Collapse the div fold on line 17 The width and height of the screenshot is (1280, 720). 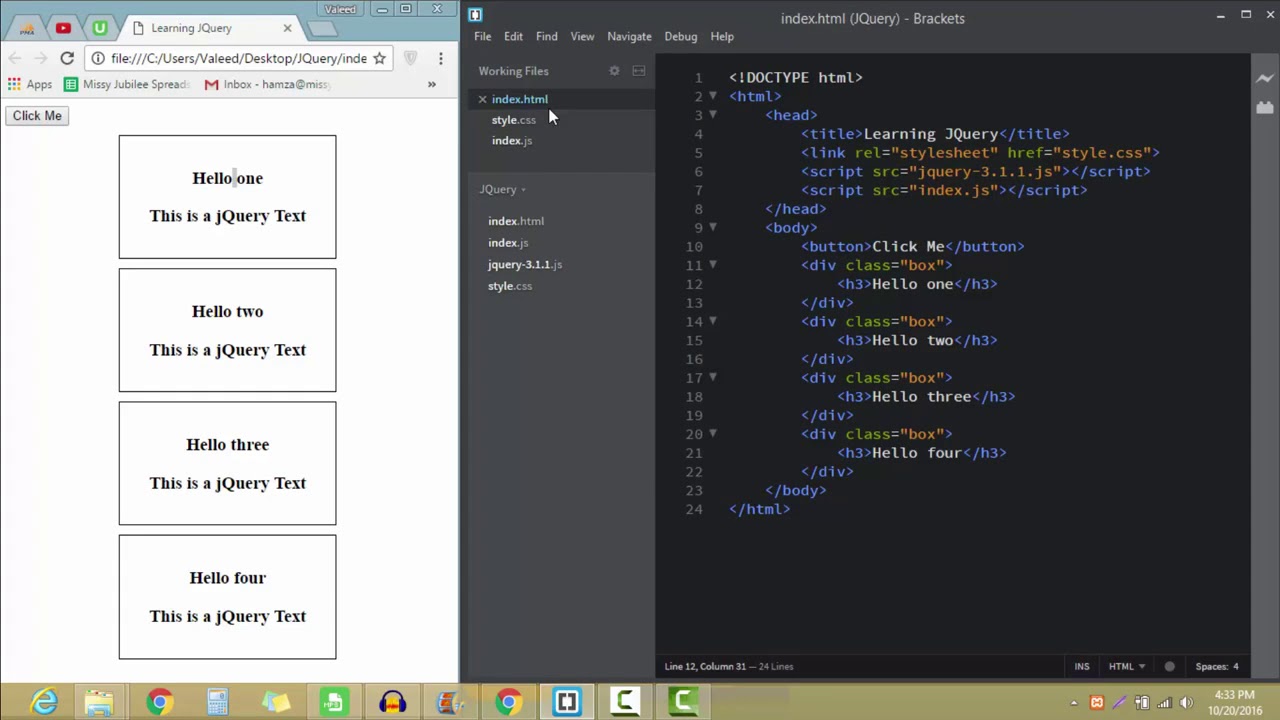click(713, 377)
